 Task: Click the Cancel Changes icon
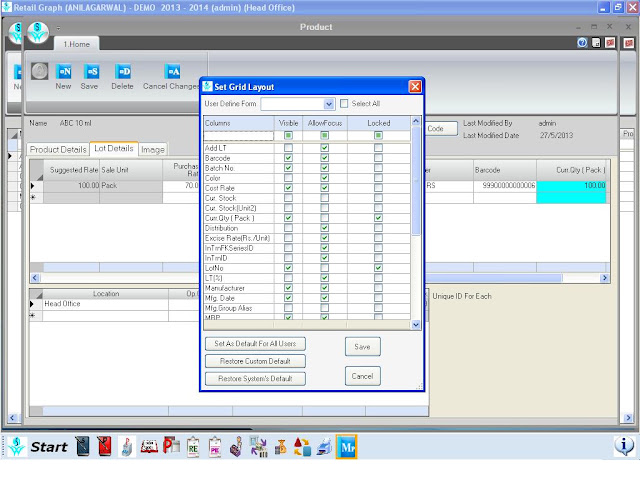(172, 72)
